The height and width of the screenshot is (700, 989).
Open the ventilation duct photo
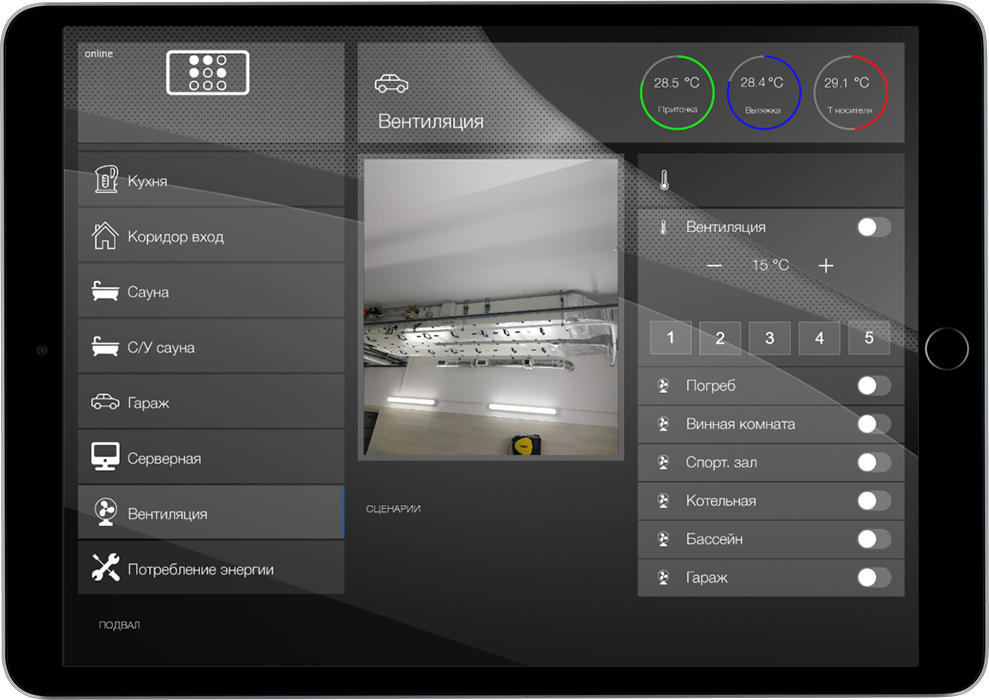tap(490, 305)
